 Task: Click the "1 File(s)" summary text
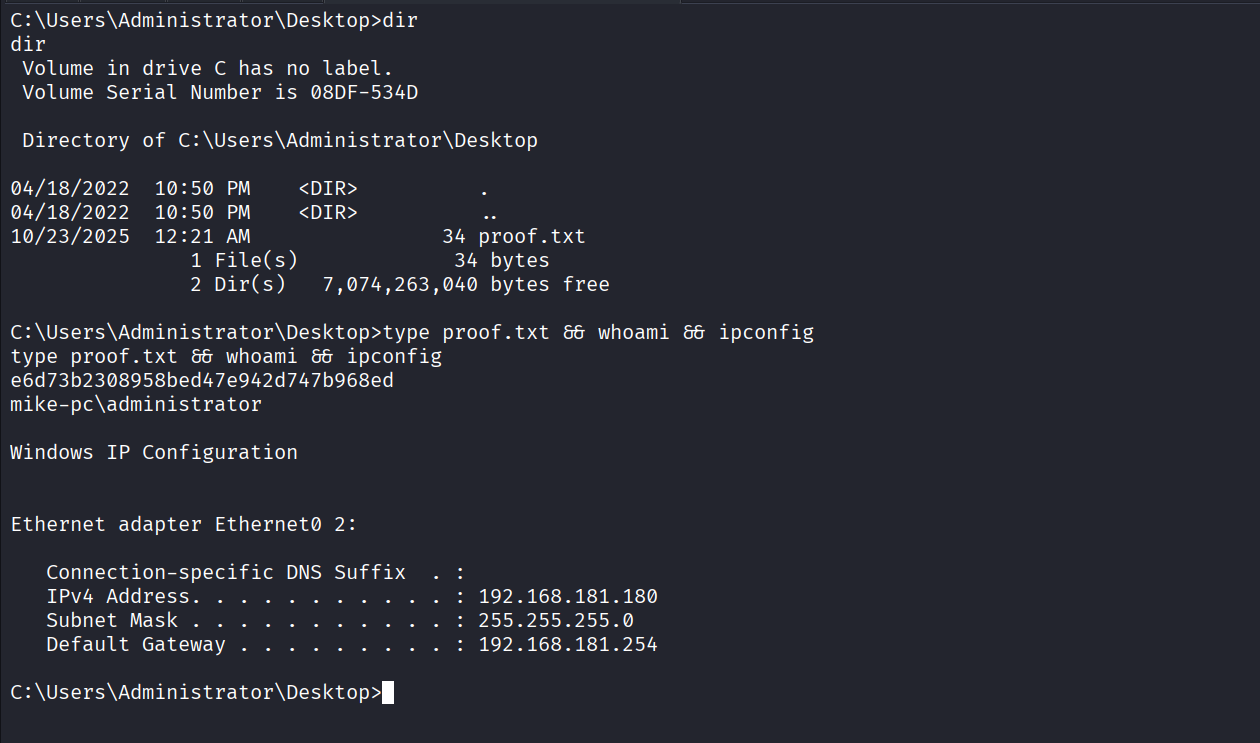(244, 261)
